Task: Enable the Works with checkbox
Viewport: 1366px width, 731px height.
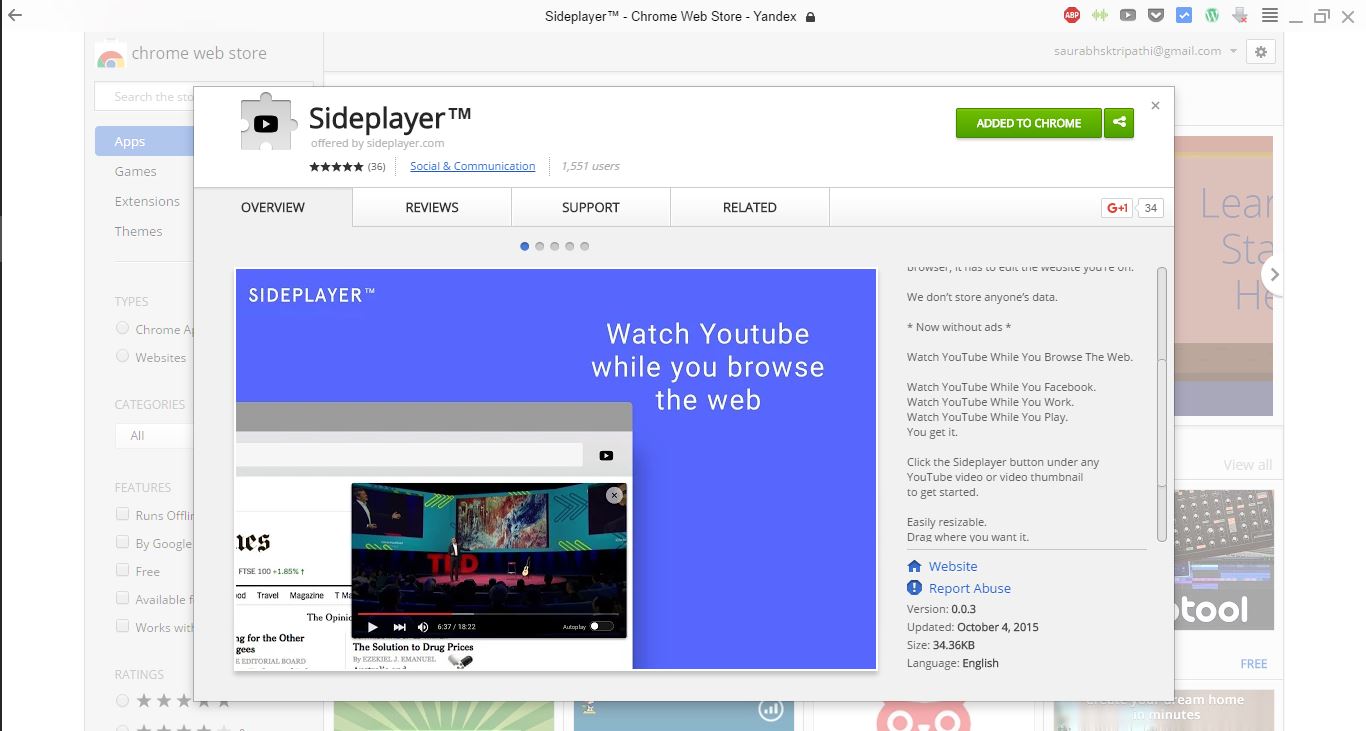Action: pyautogui.click(x=122, y=626)
